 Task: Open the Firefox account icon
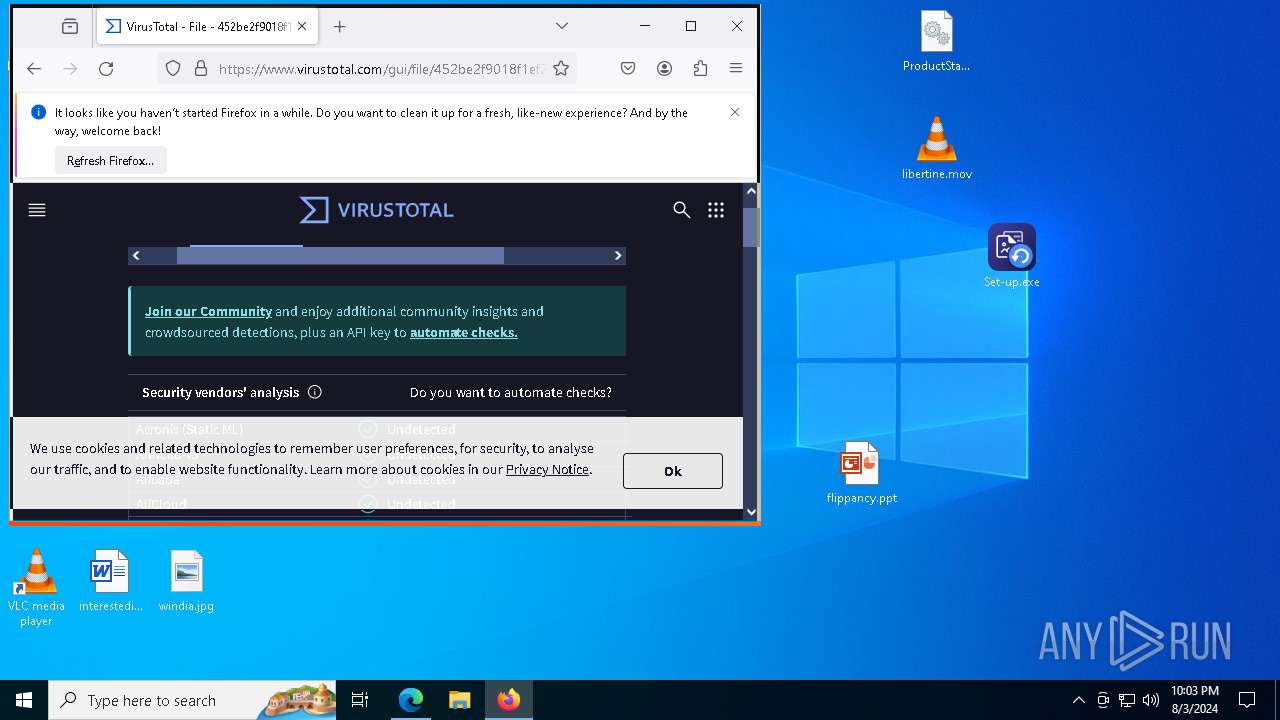point(664,68)
